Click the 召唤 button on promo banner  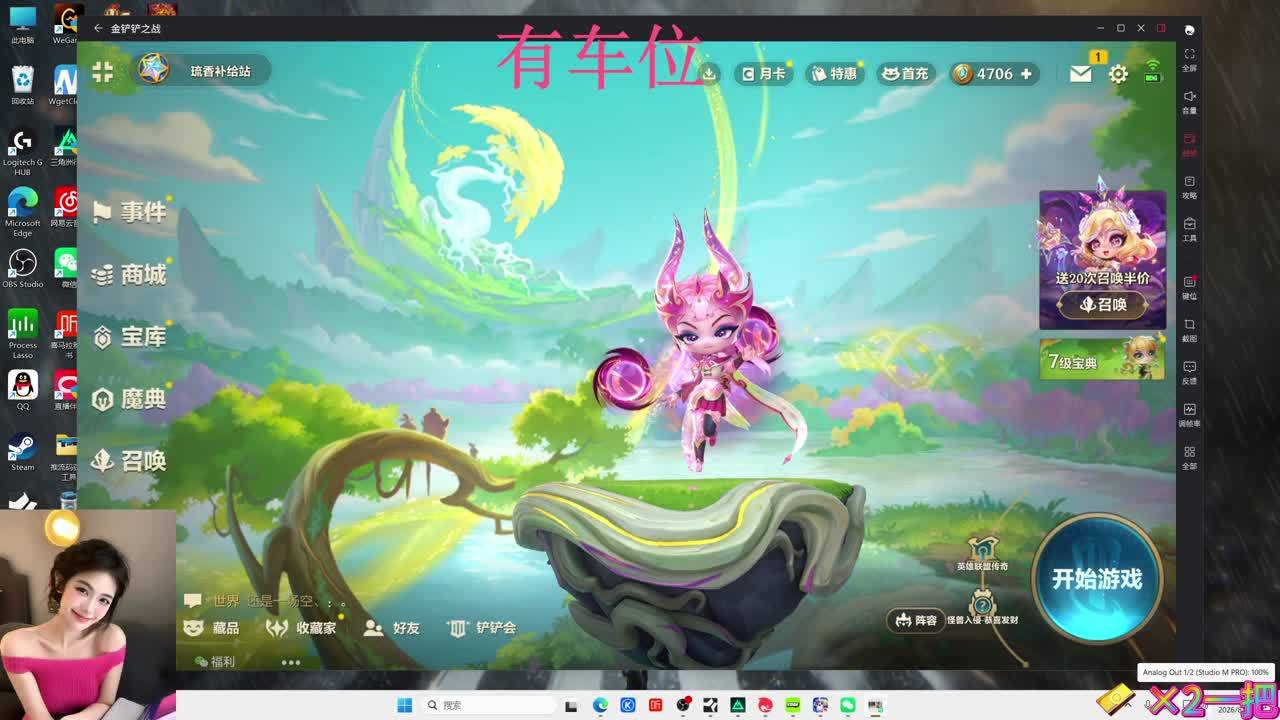(x=1102, y=305)
